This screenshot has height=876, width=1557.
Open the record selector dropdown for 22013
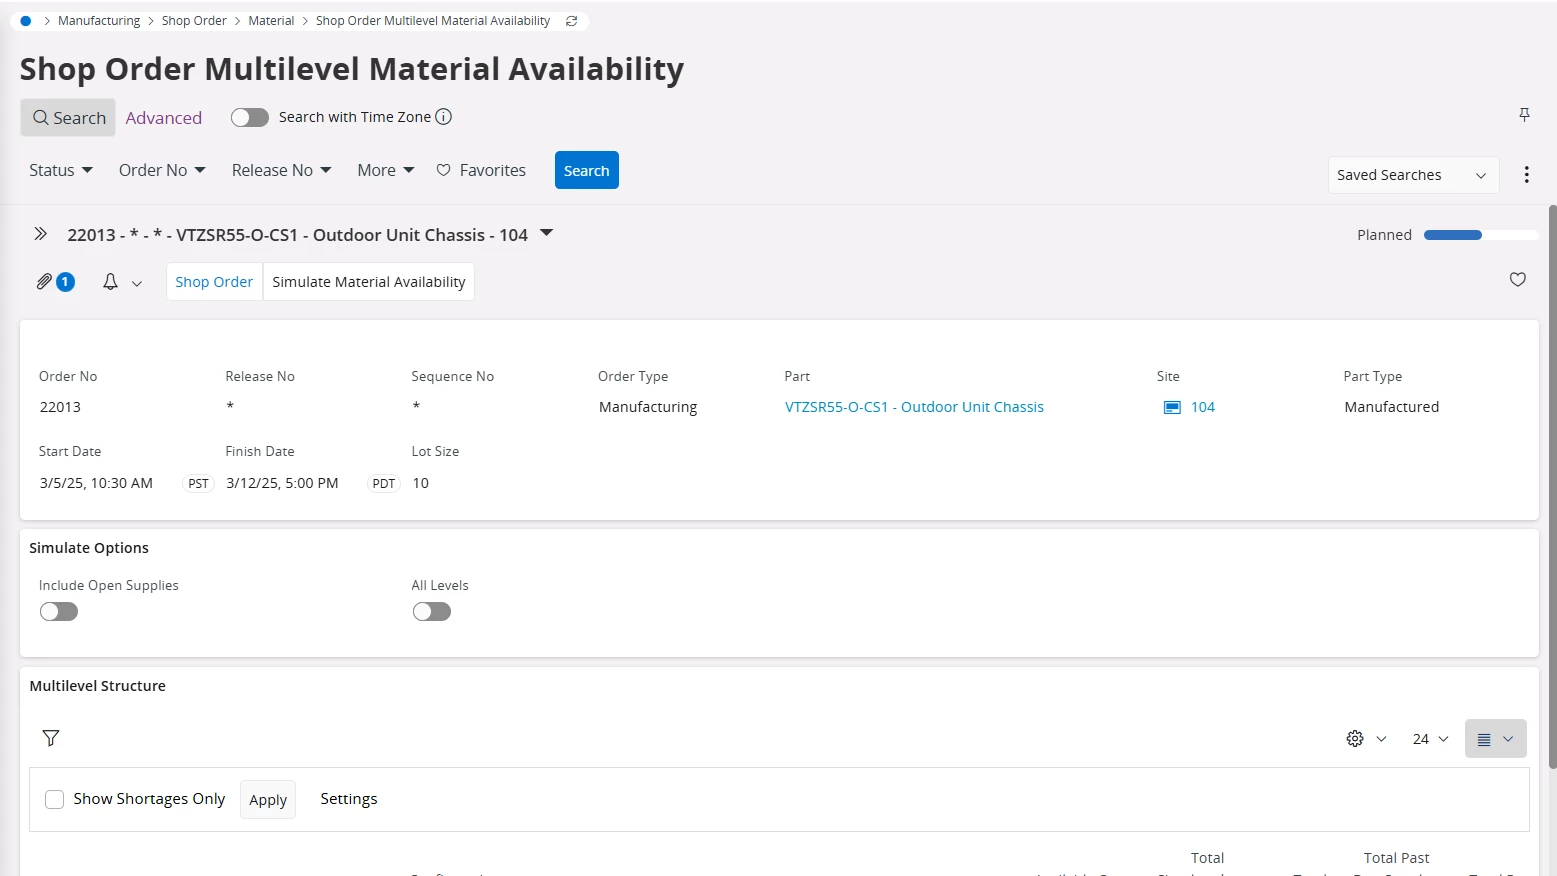point(547,234)
